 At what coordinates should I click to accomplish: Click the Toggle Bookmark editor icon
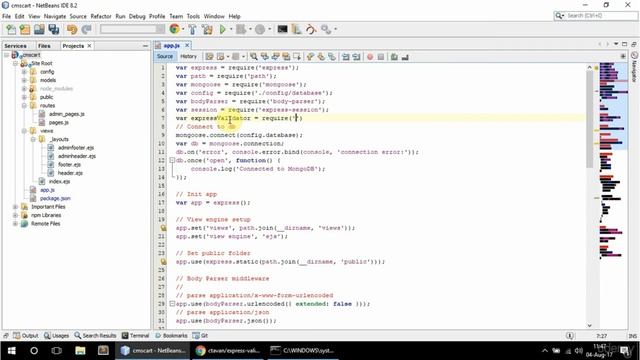click(332, 57)
